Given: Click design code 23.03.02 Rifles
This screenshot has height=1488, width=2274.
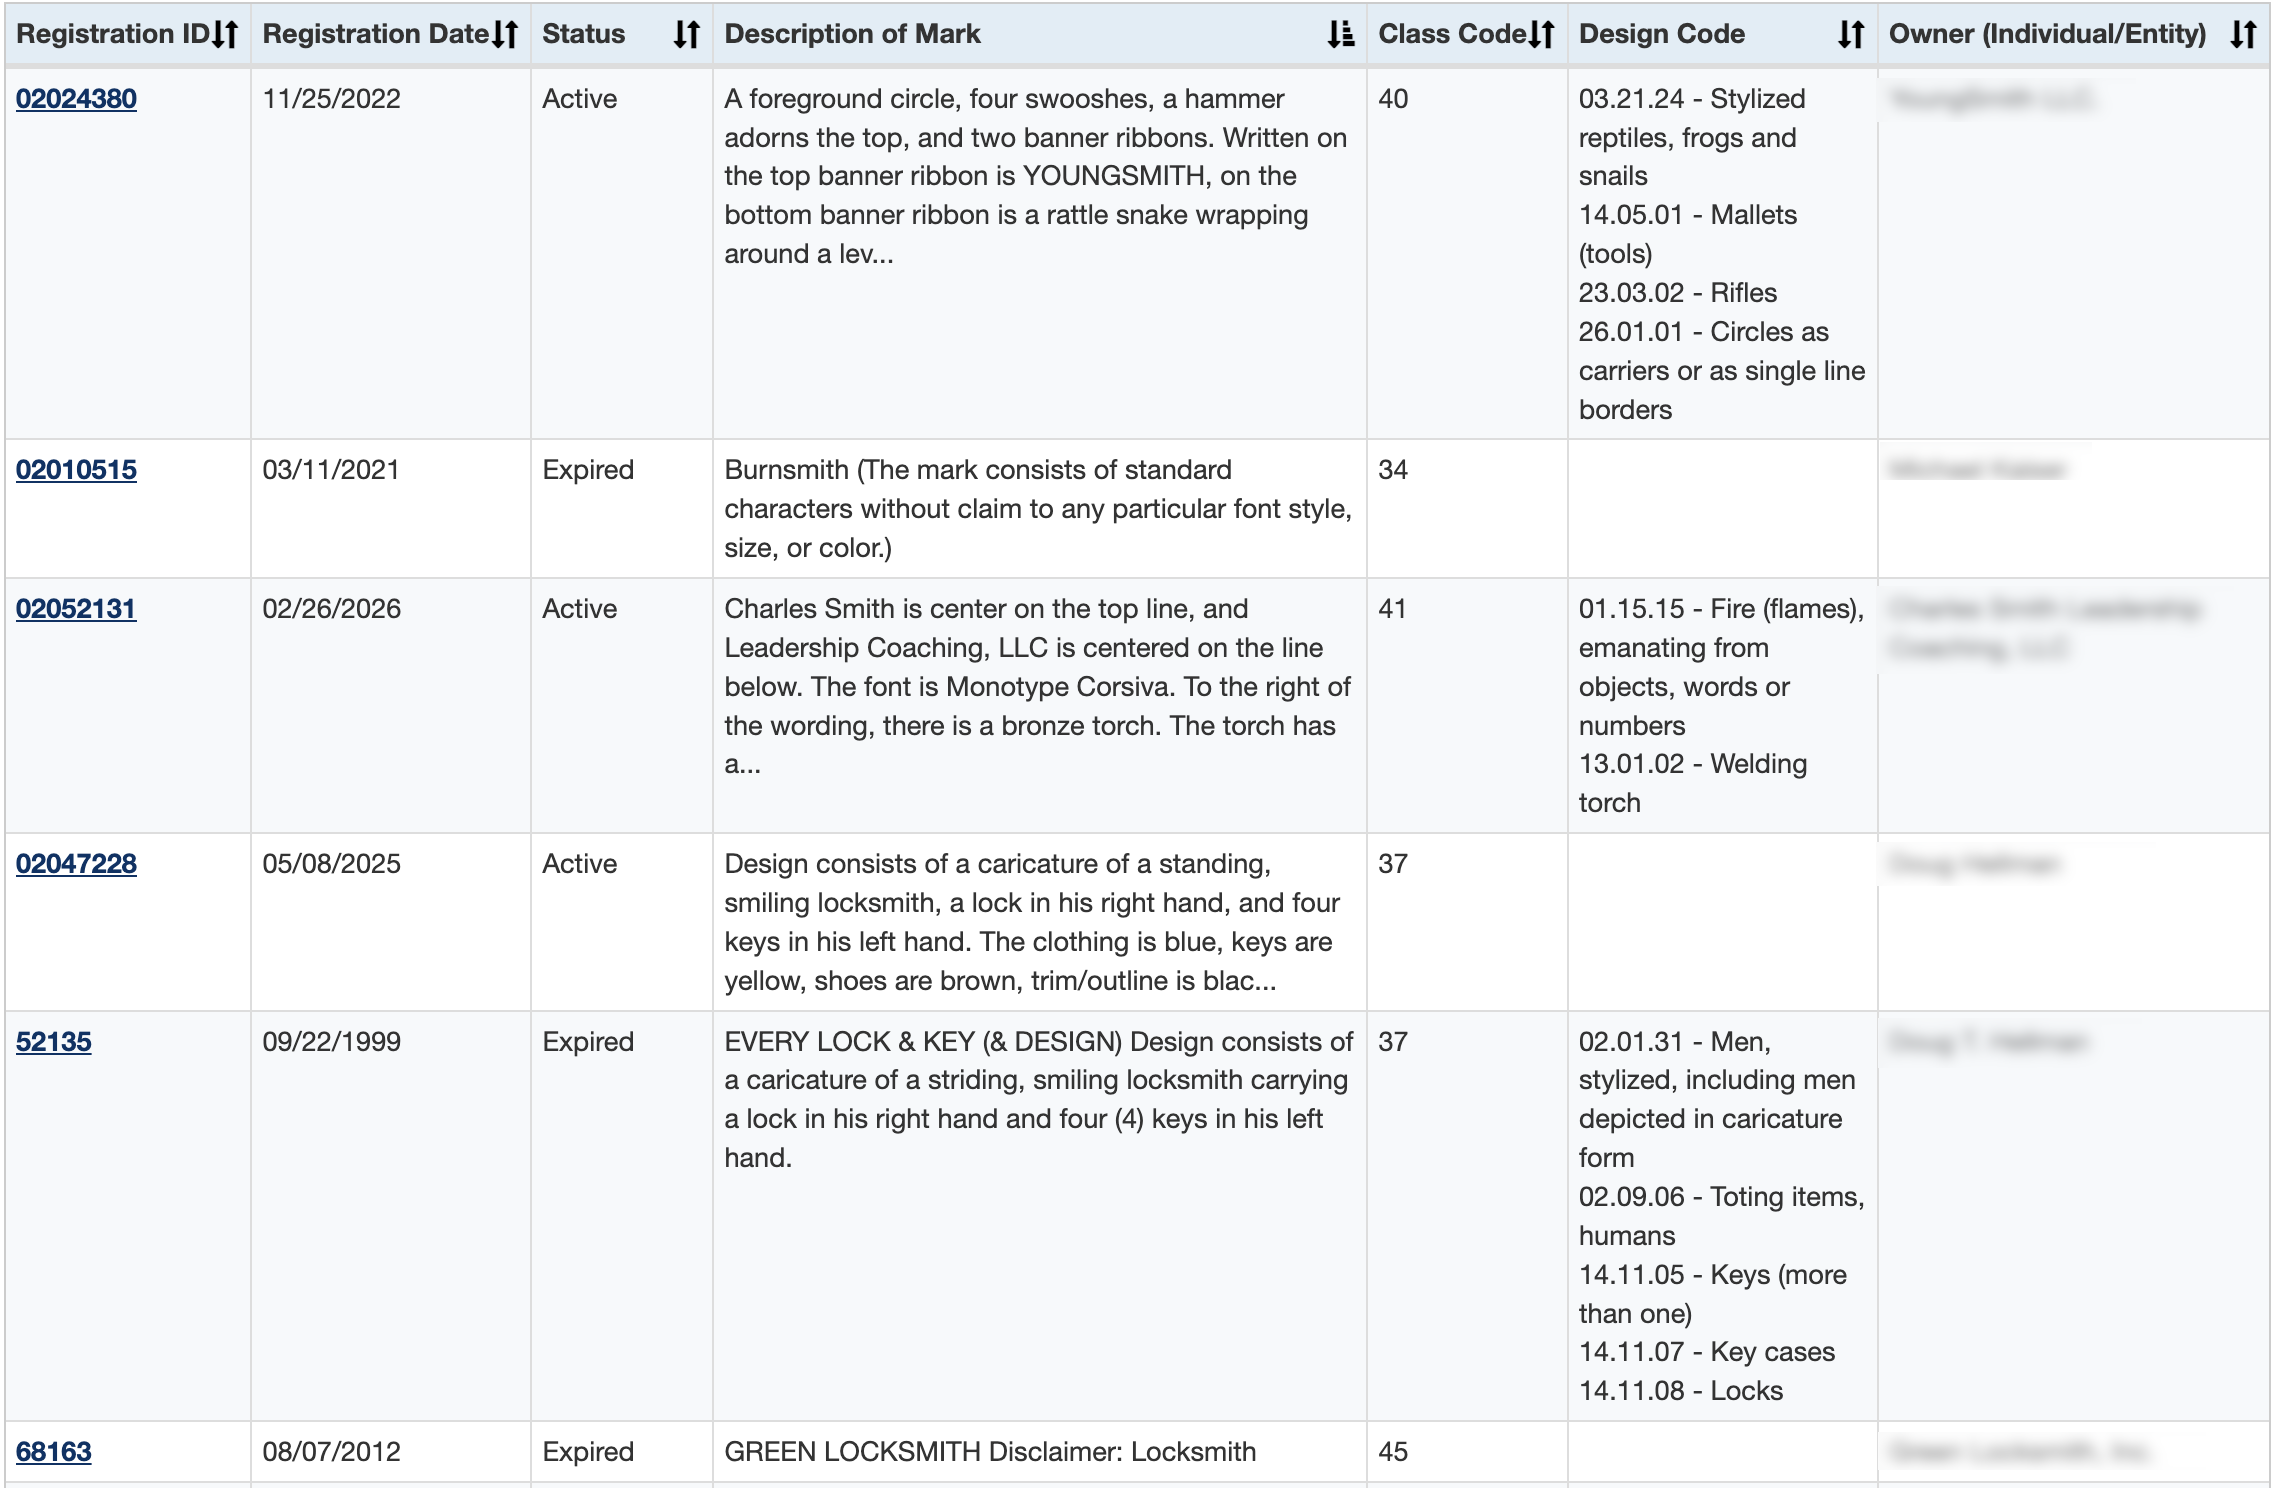Looking at the screenshot, I should coord(1678,293).
